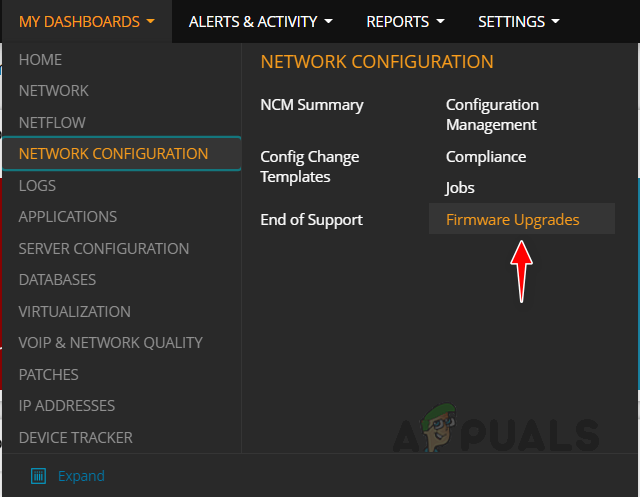Viewport: 640px width, 497px height.
Task: Go to the End of Support link
Action: tap(311, 220)
